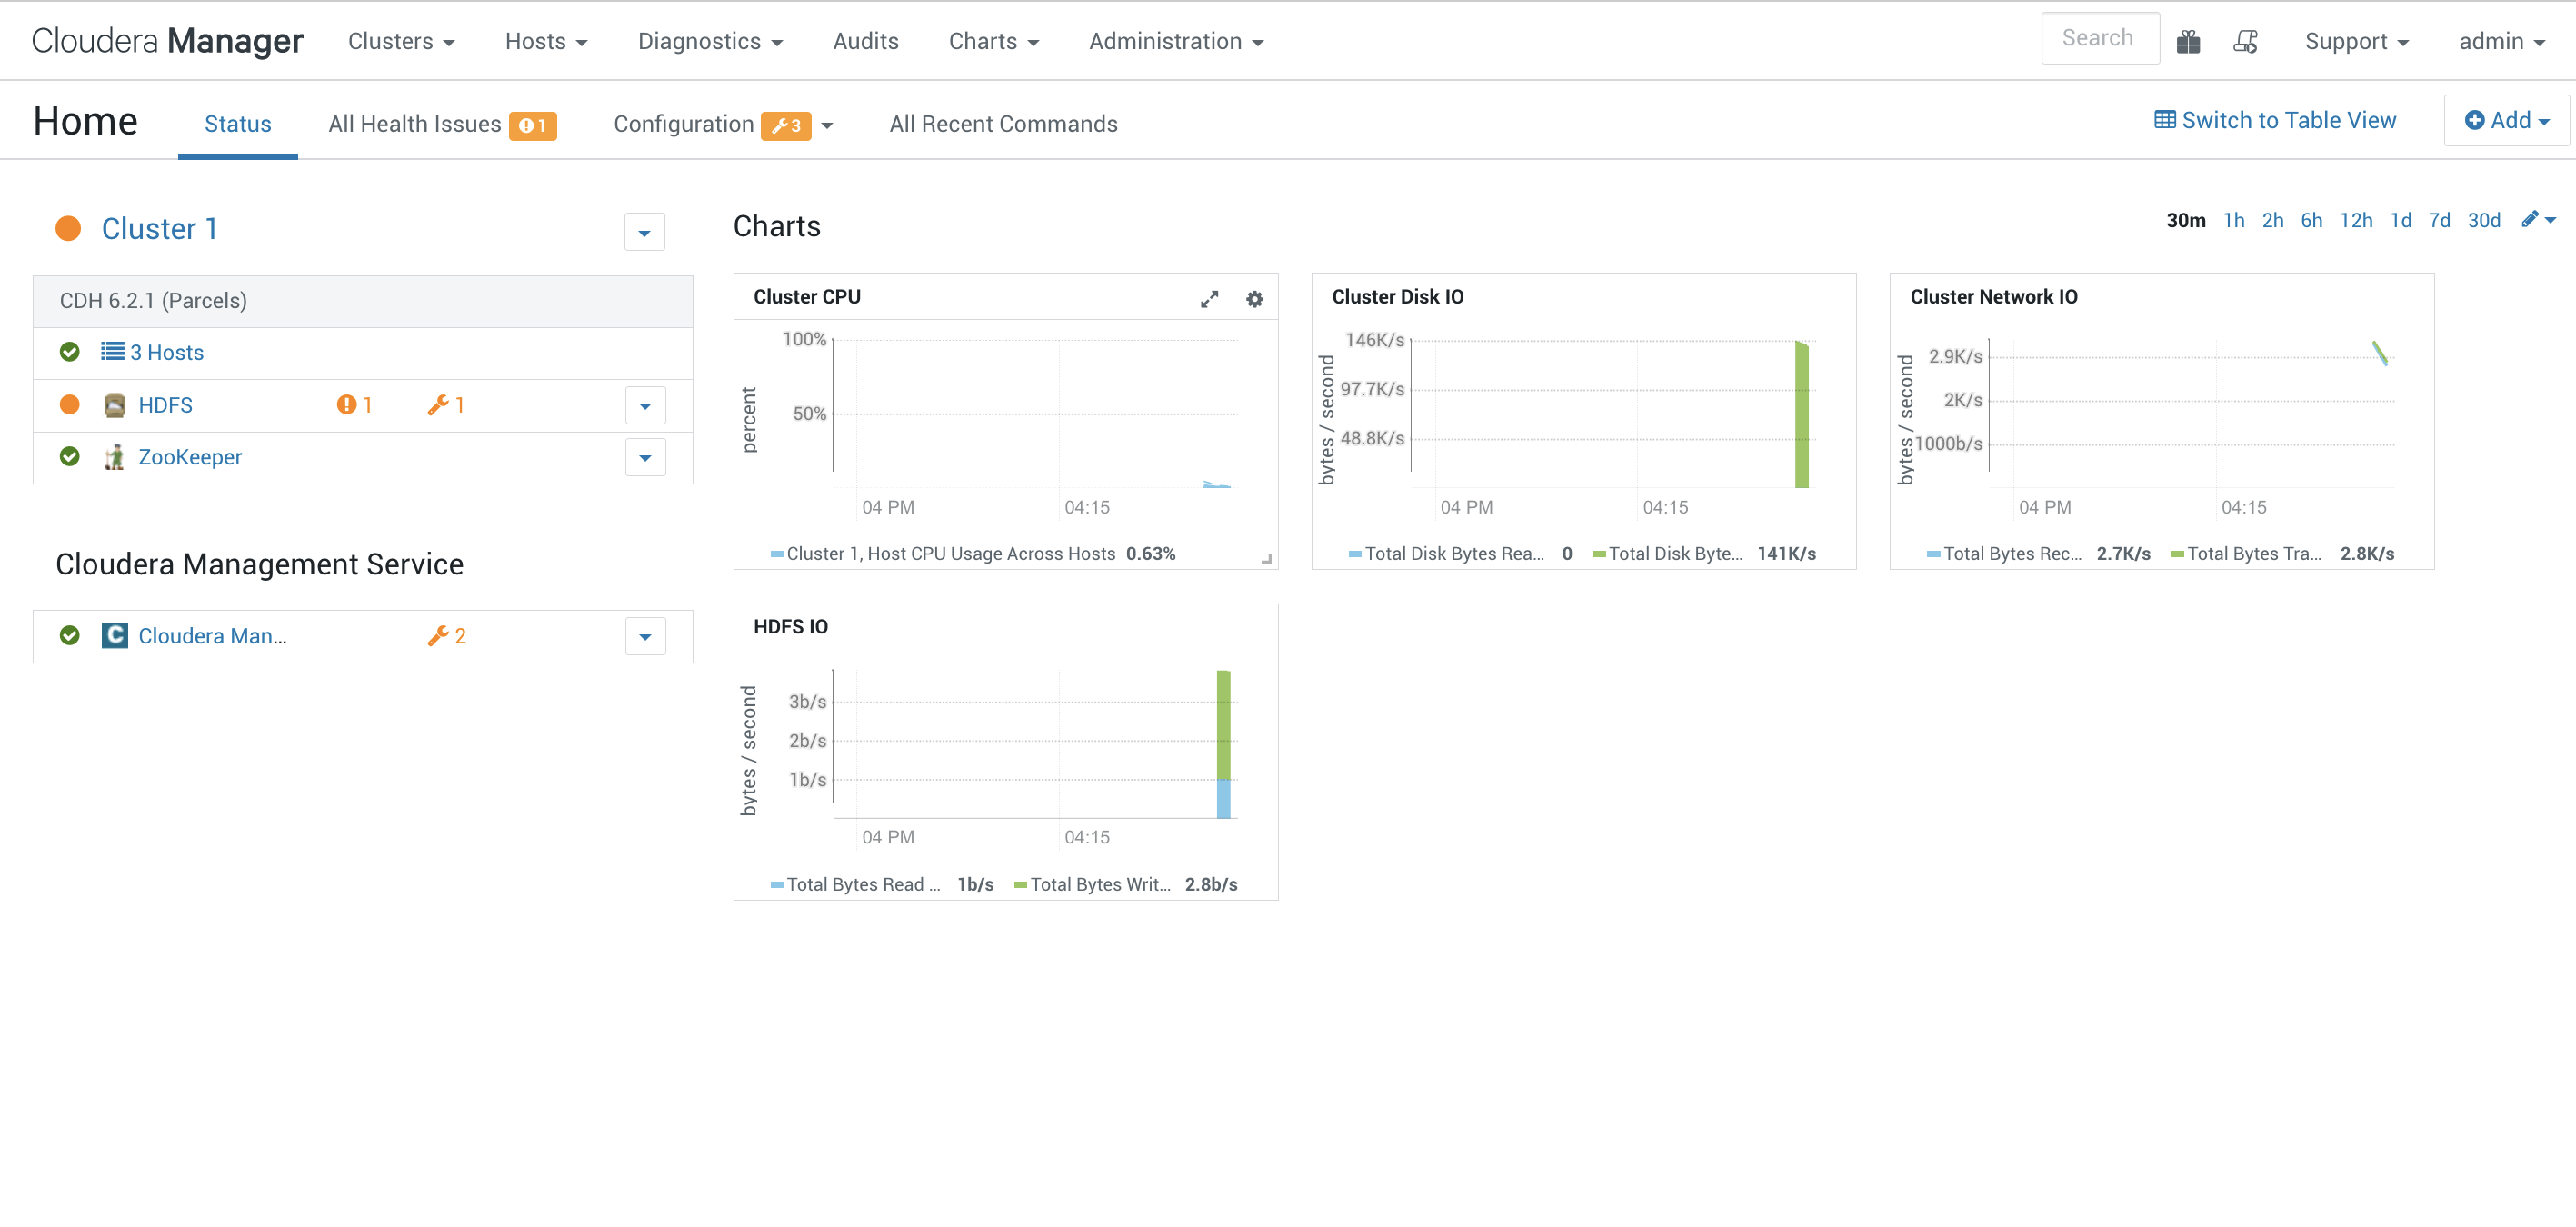Screen dimensions: 2576x1227
Task: Open the charts edit pencil menu
Action: 2538,220
